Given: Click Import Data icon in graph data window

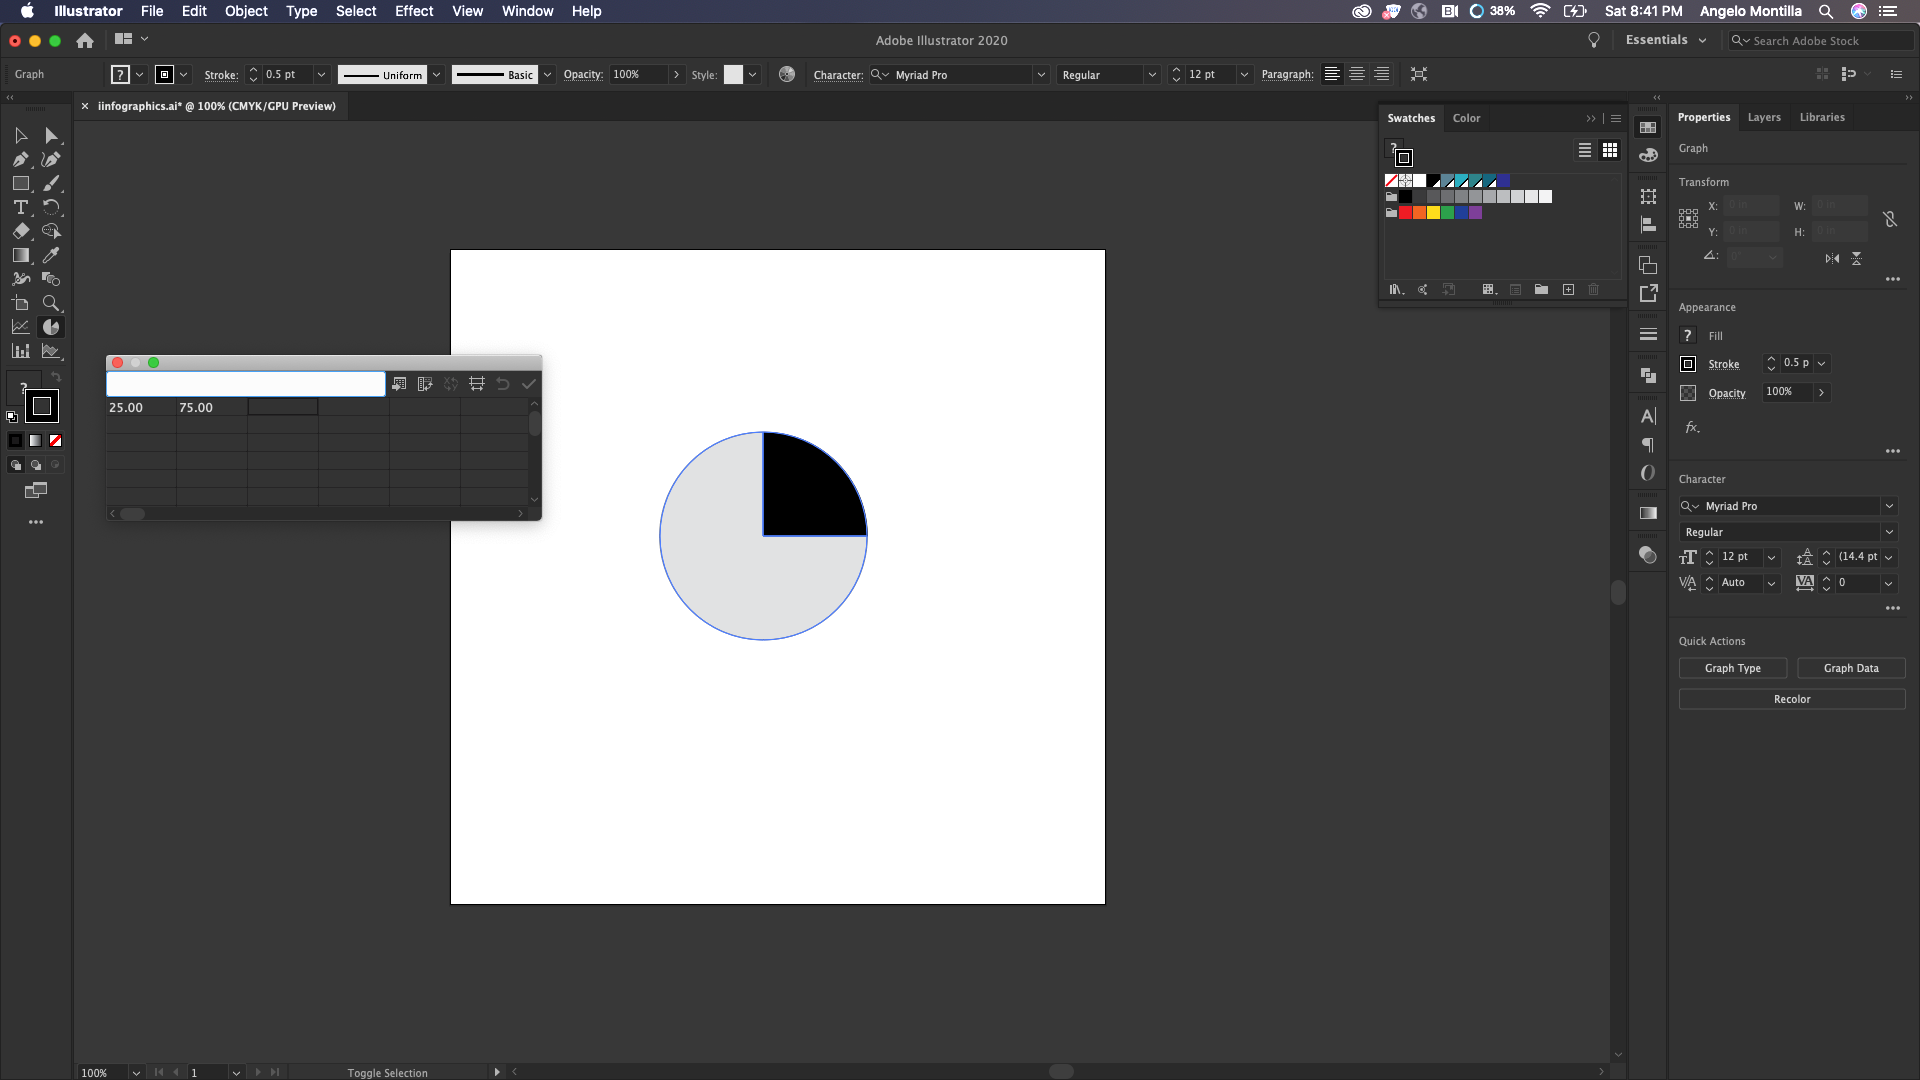Looking at the screenshot, I should point(399,384).
